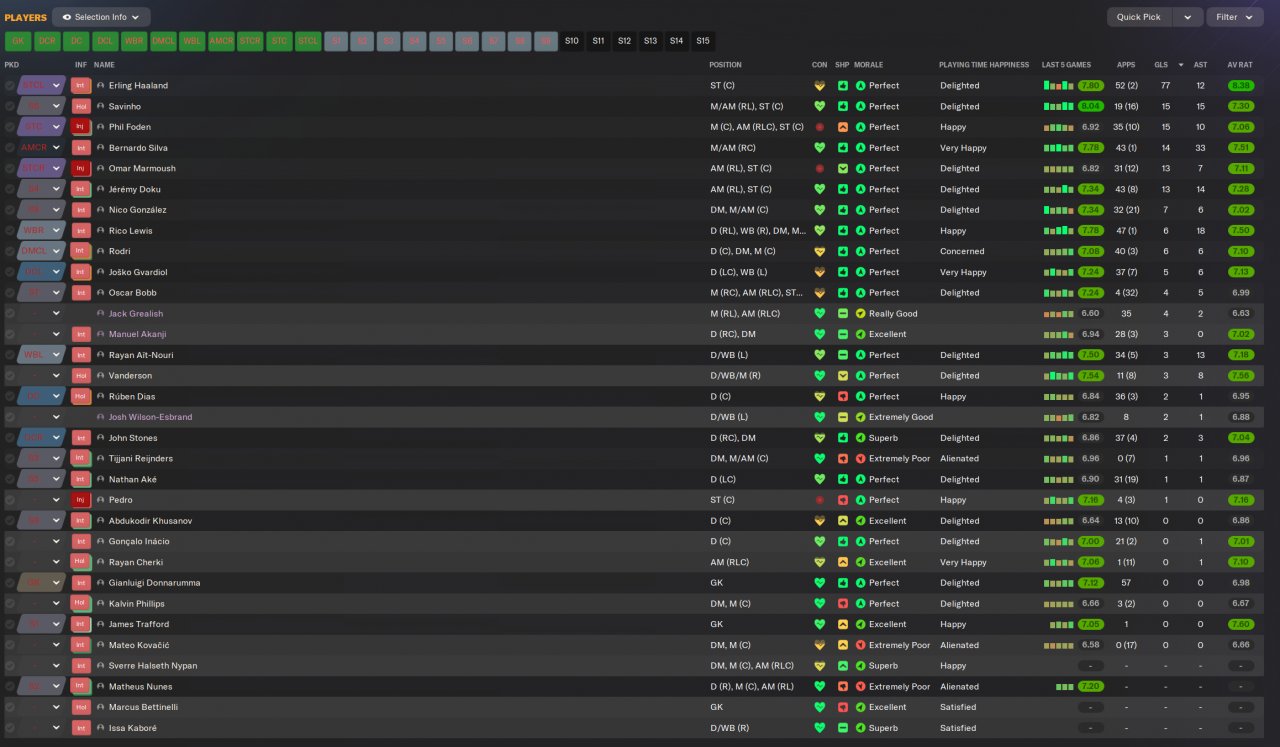Toggle the picked checkmark for Rayan Cherki
Image resolution: width=1280 pixels, height=747 pixels.
[x=10, y=562]
